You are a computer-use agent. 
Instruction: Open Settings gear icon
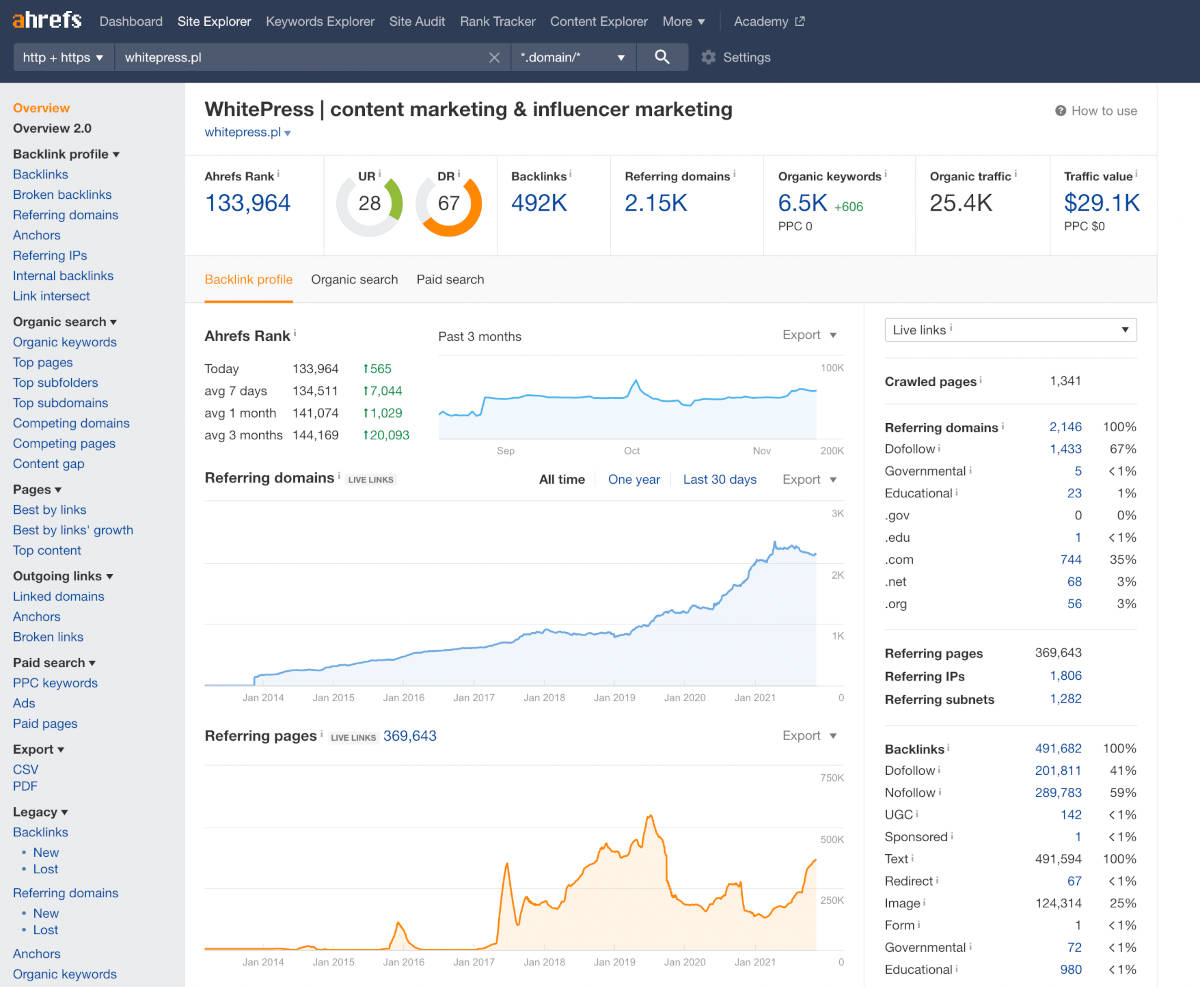pos(709,57)
